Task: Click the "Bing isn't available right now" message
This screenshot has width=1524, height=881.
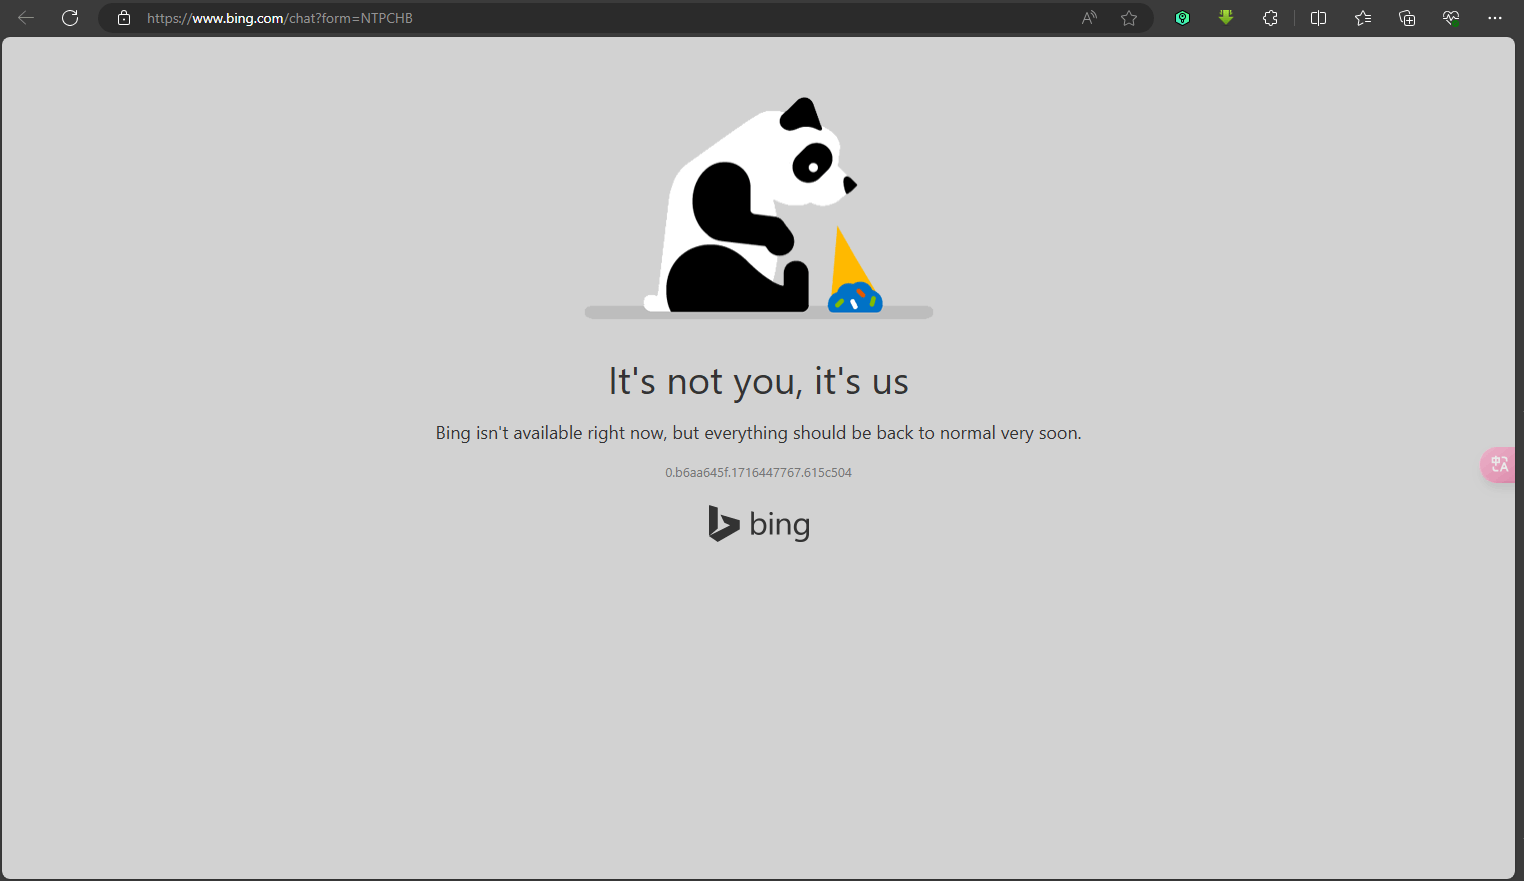Action: coord(758,433)
